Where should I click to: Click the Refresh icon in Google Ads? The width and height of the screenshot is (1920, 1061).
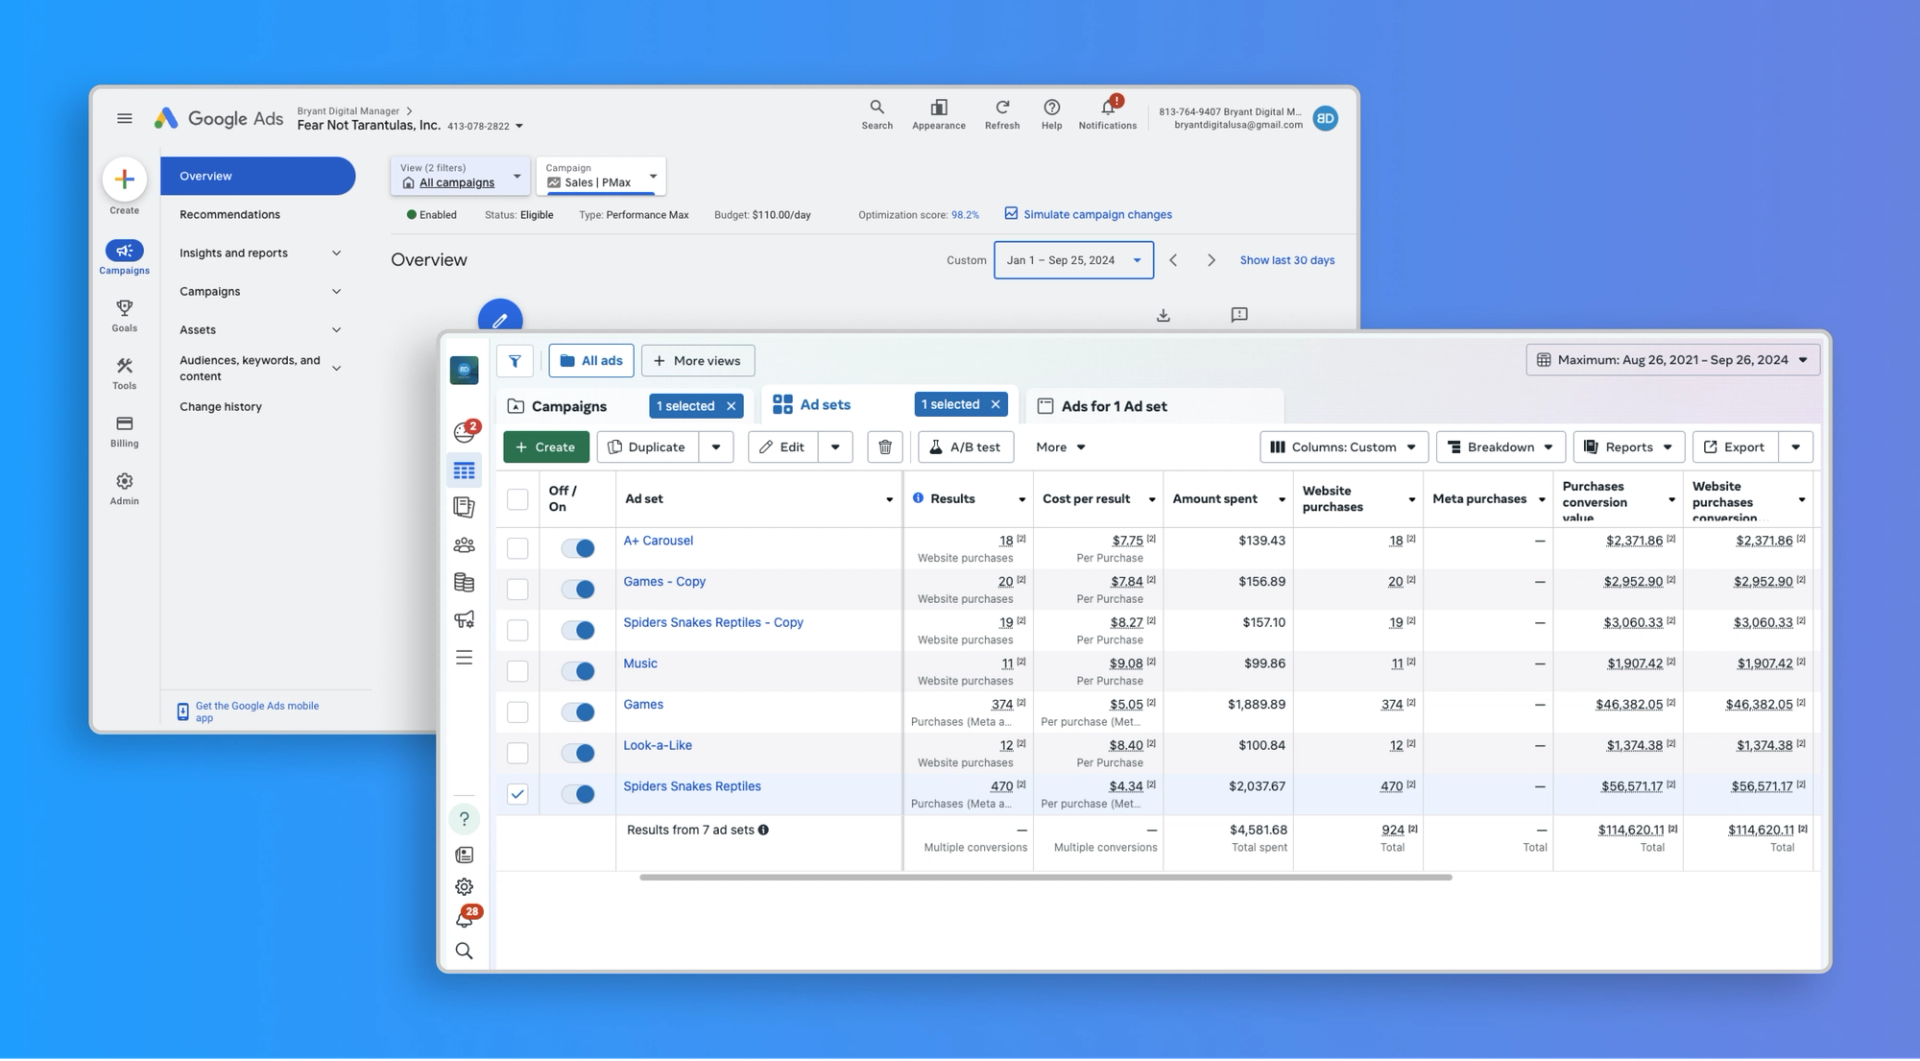coord(1001,114)
